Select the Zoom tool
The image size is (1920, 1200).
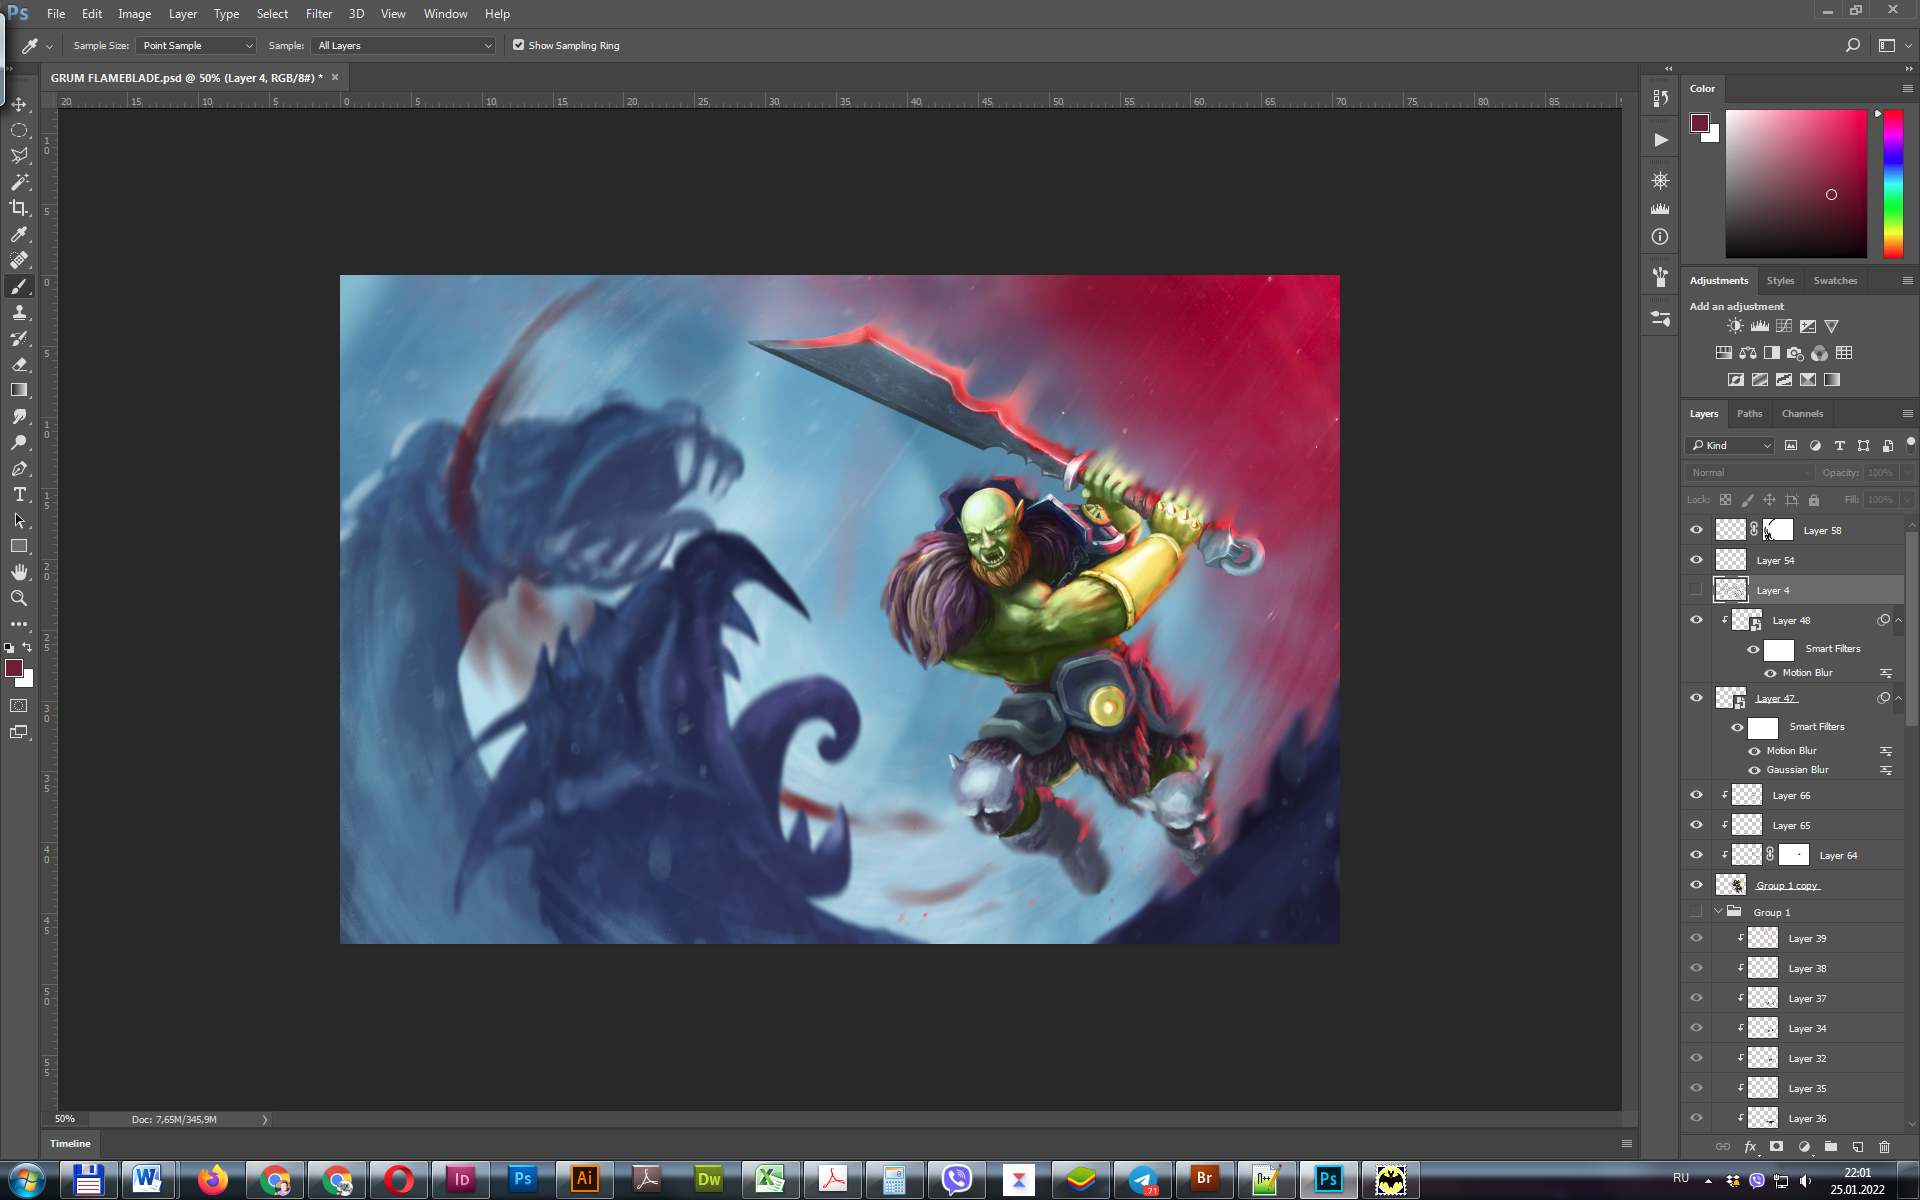coord(19,598)
